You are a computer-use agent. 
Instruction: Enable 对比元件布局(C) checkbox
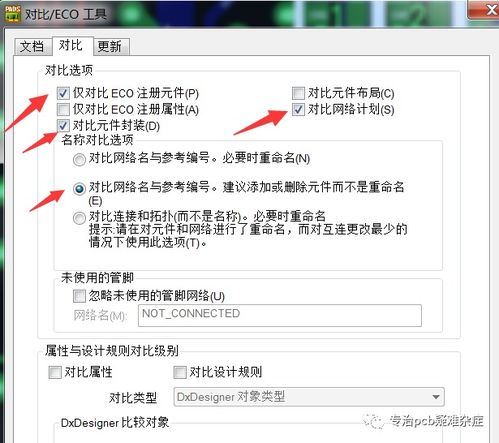[298, 93]
